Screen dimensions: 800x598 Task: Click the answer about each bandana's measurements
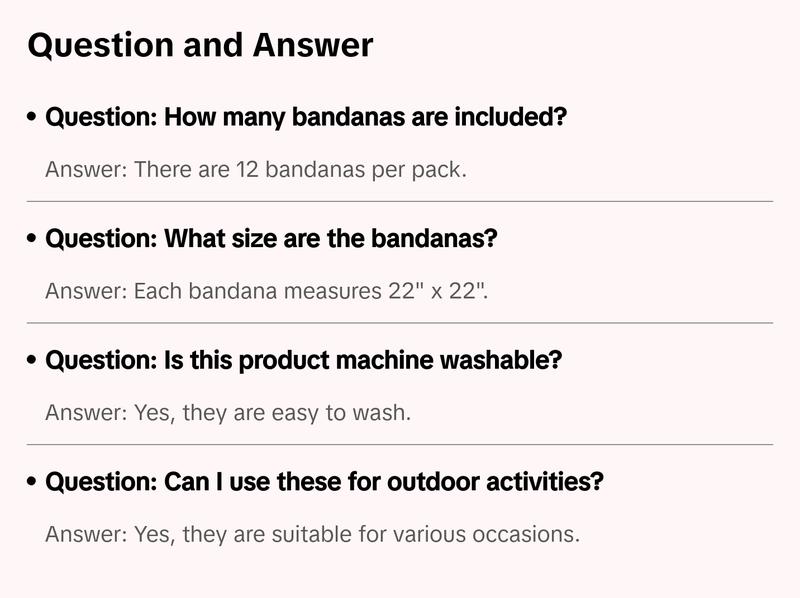267,292
